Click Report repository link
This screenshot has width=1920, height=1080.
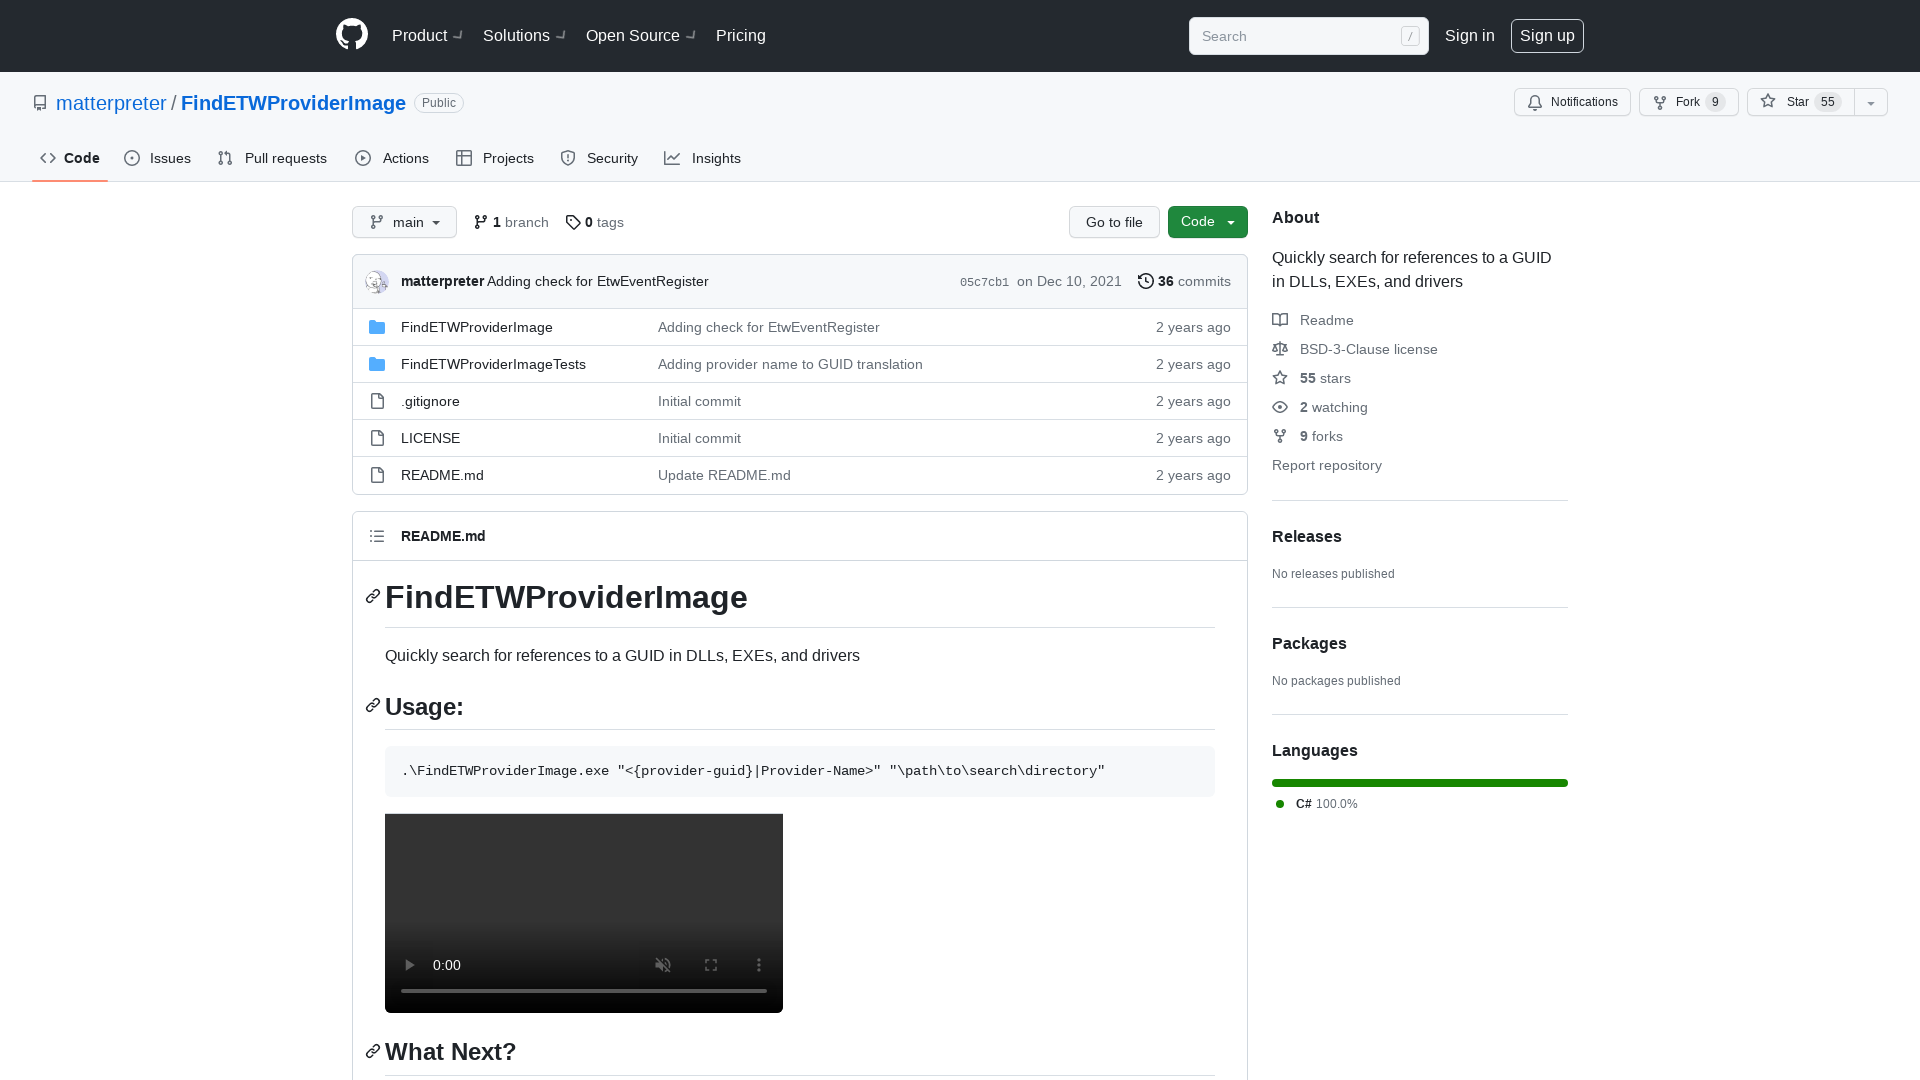tap(1327, 465)
